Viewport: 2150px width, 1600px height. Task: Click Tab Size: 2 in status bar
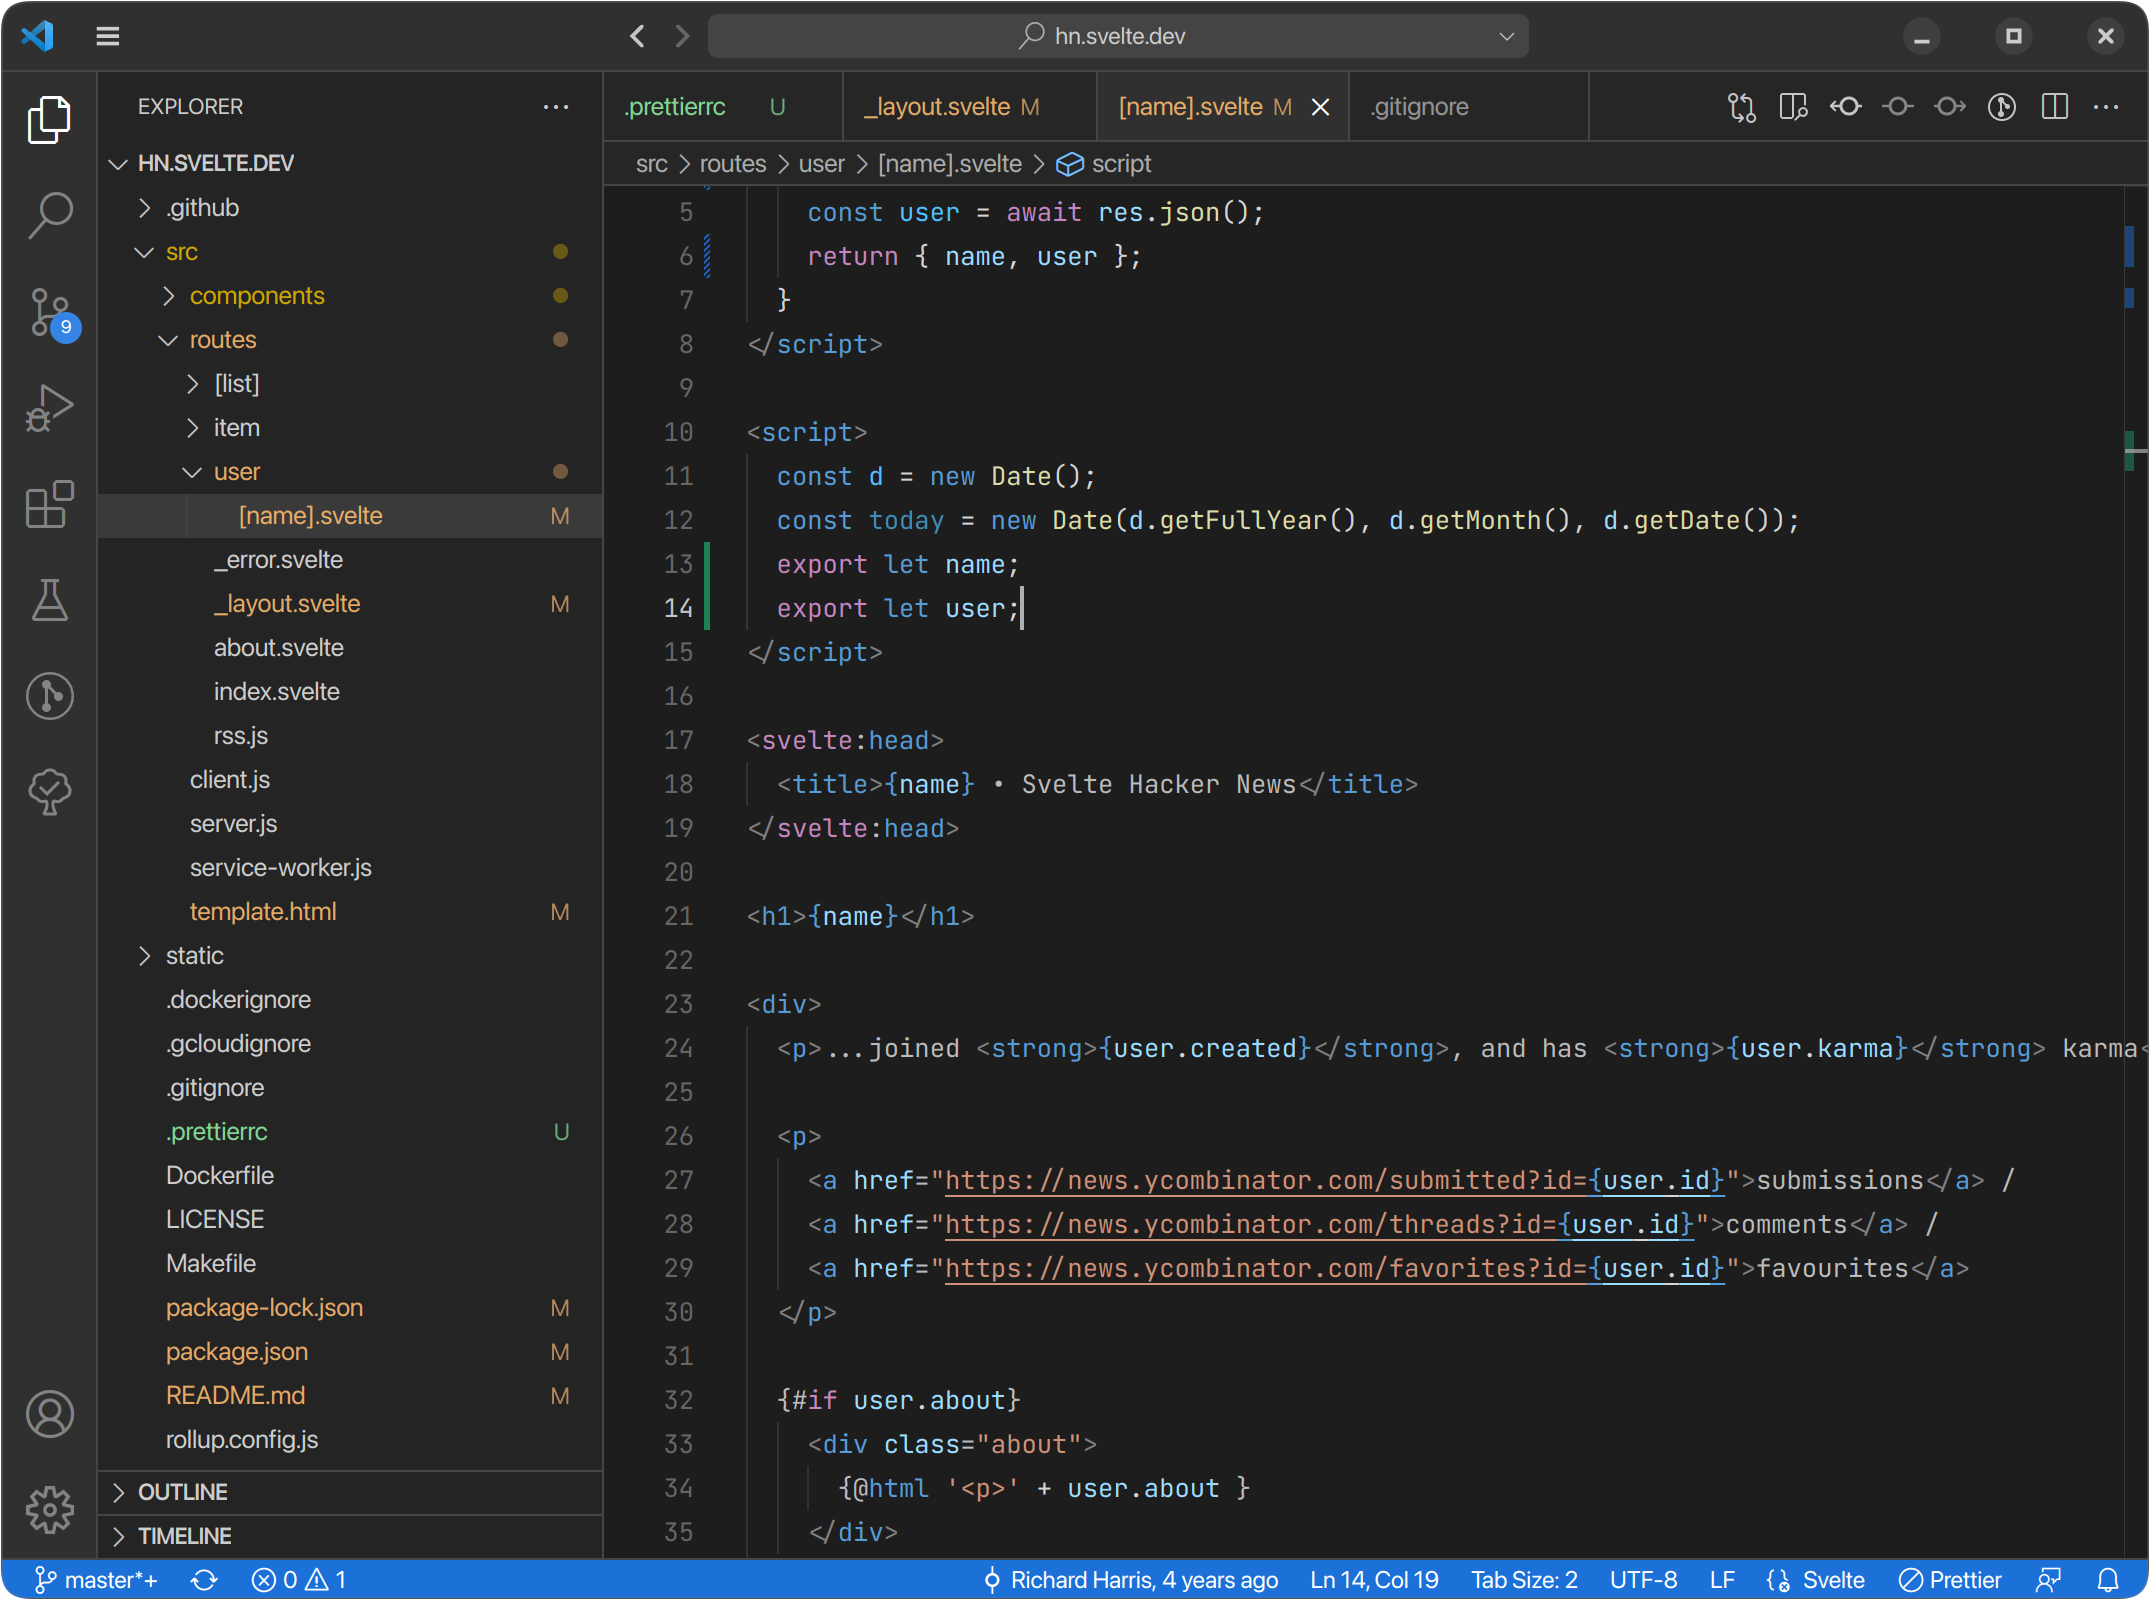(x=1524, y=1580)
